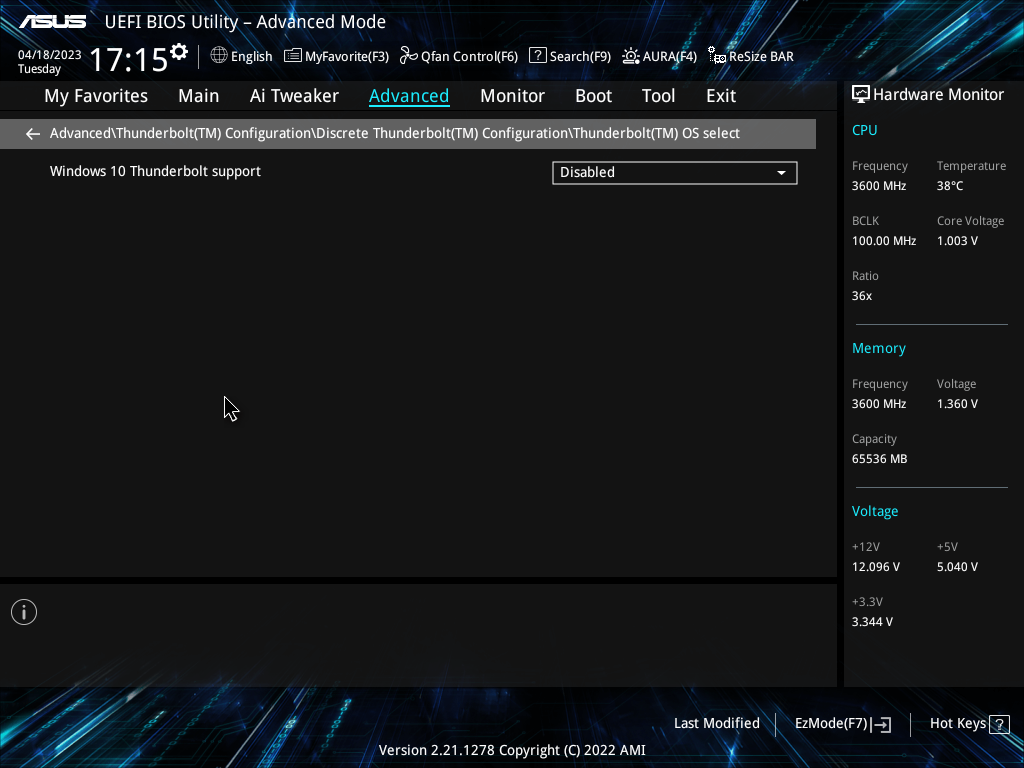This screenshot has width=1024, height=768.
Task: Switch to EzMode(F7)
Action: [831, 724]
